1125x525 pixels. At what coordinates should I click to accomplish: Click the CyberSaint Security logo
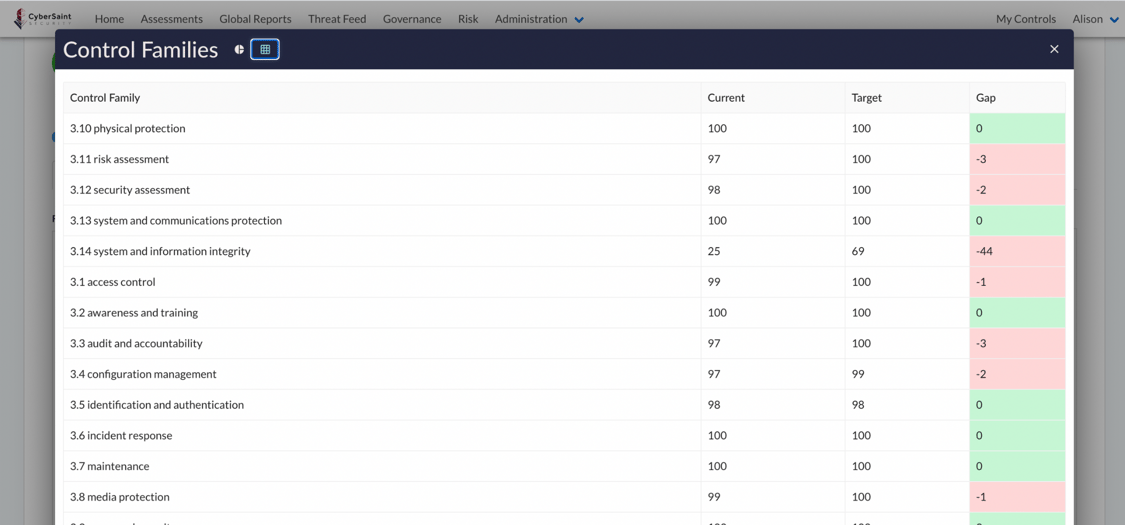[x=43, y=19]
